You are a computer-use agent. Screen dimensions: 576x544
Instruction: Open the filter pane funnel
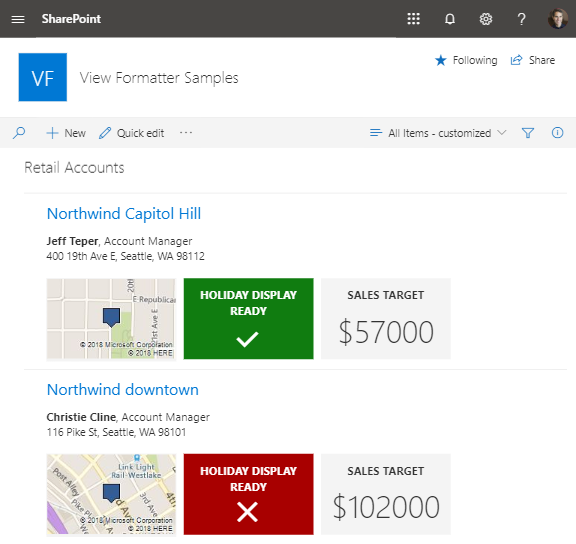[x=528, y=133]
